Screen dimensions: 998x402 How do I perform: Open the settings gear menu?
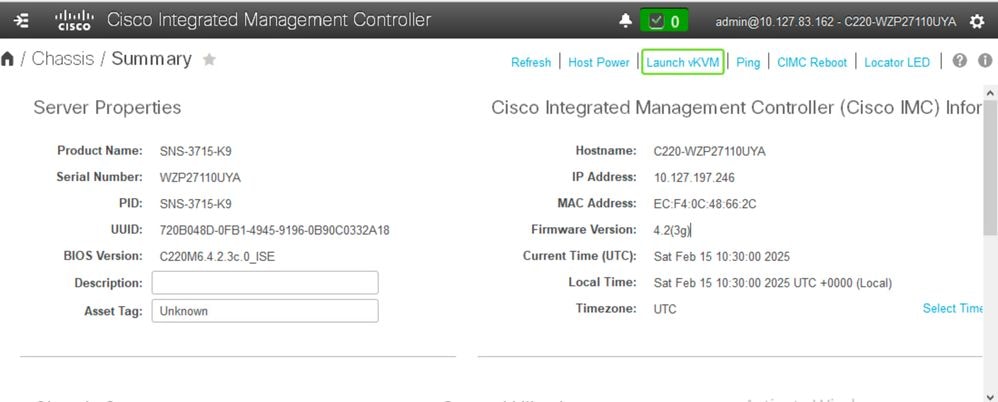[x=977, y=21]
